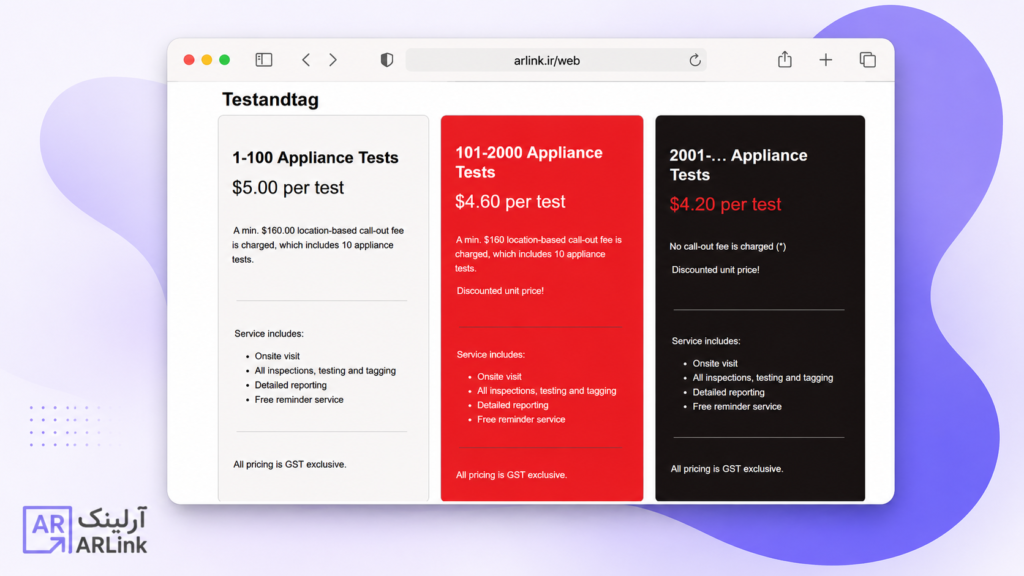Click 'Discounted unit price!' in black card
This screenshot has width=1024, height=576.
[x=715, y=269]
